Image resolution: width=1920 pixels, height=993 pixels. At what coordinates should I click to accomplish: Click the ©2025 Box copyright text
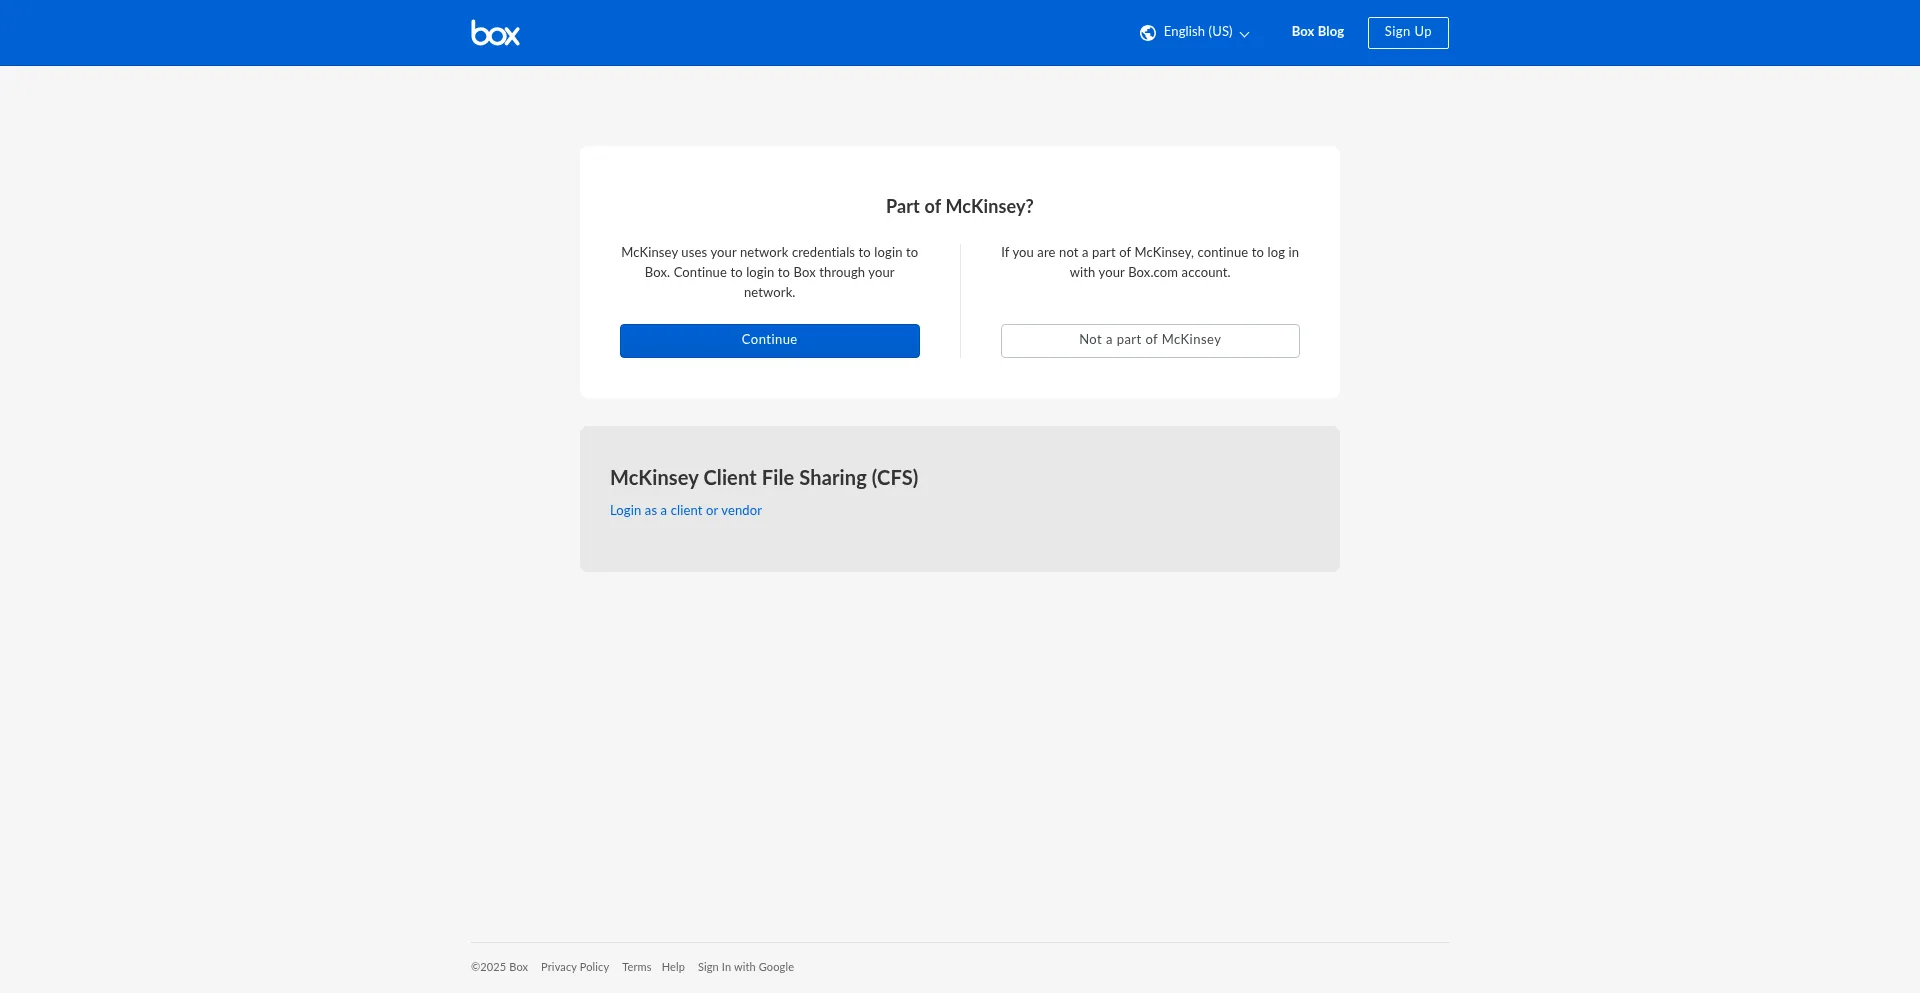coord(499,967)
